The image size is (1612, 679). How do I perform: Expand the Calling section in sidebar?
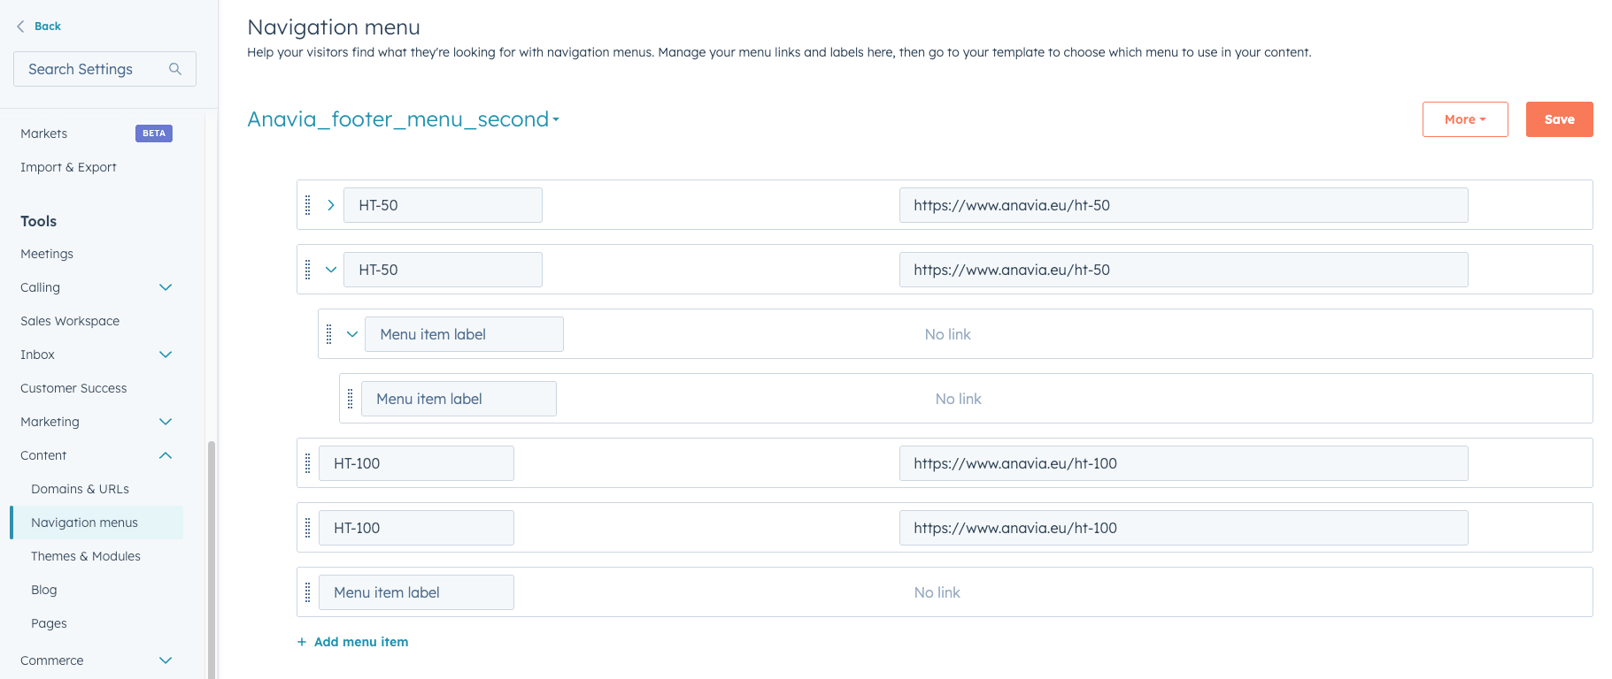[x=166, y=288]
